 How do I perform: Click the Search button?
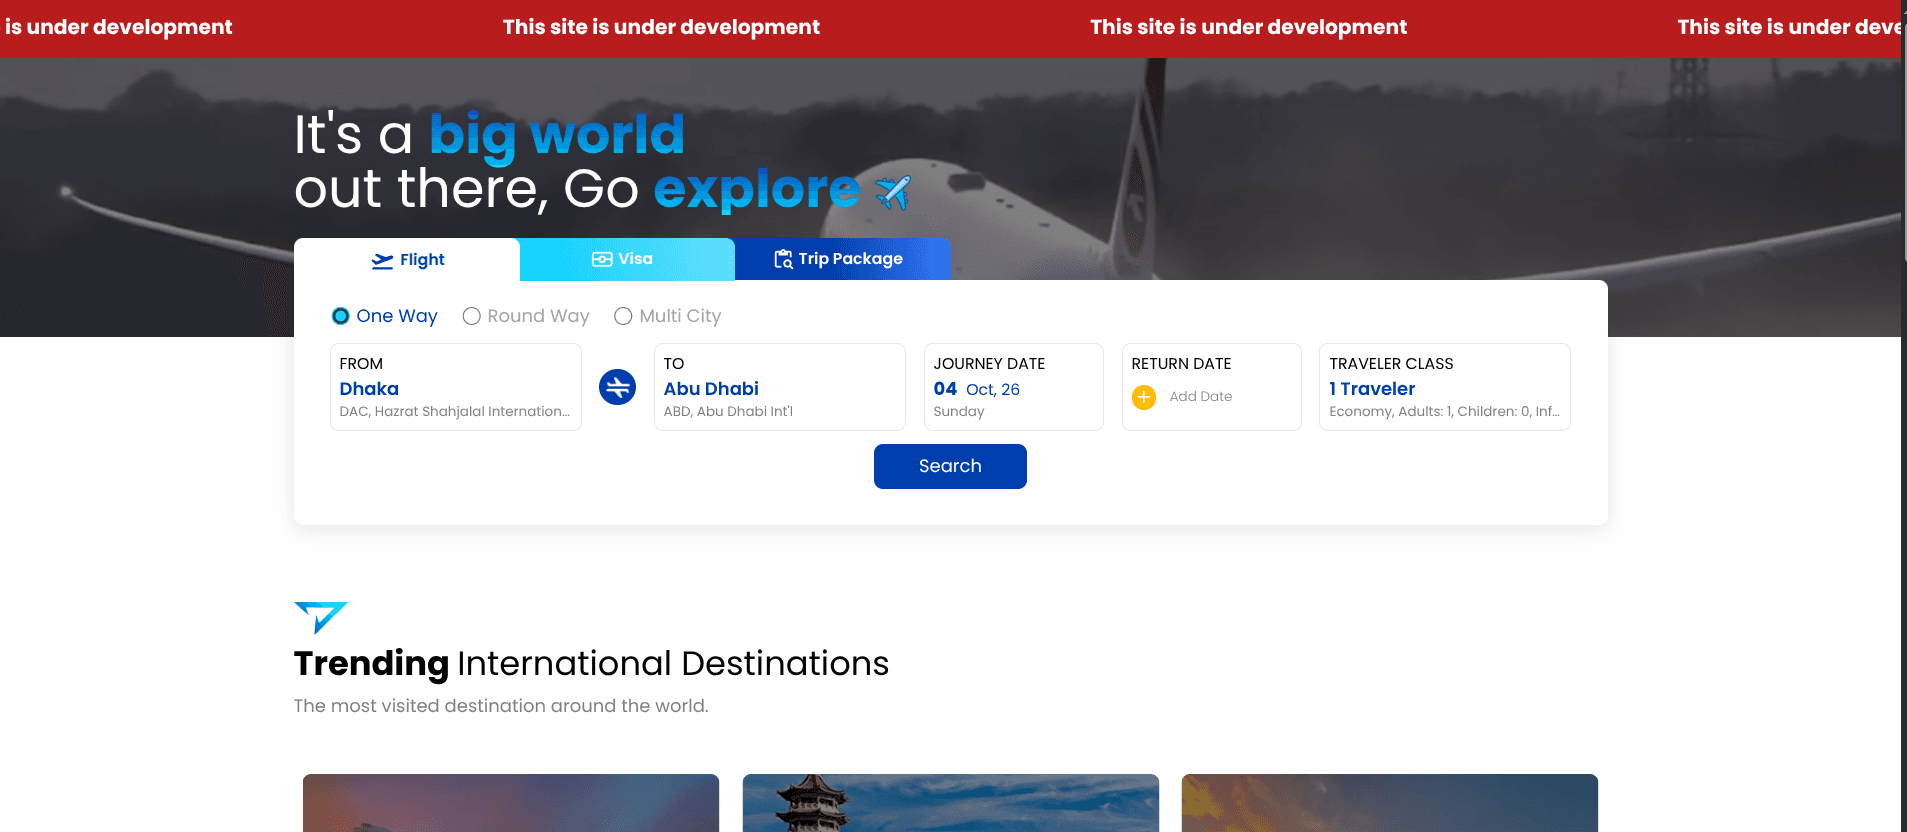(x=950, y=466)
